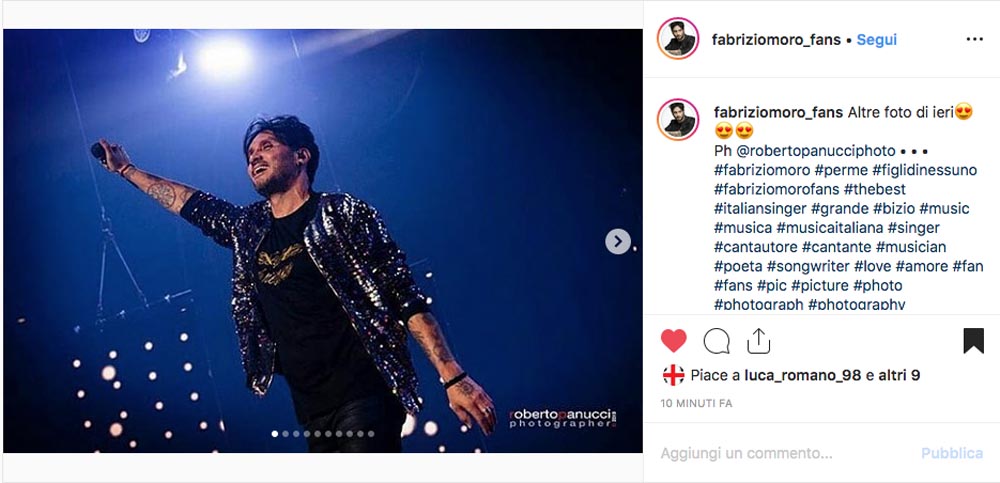Open the three-dot more options menu
Image resolution: width=1000 pixels, height=483 pixels.
(974, 40)
